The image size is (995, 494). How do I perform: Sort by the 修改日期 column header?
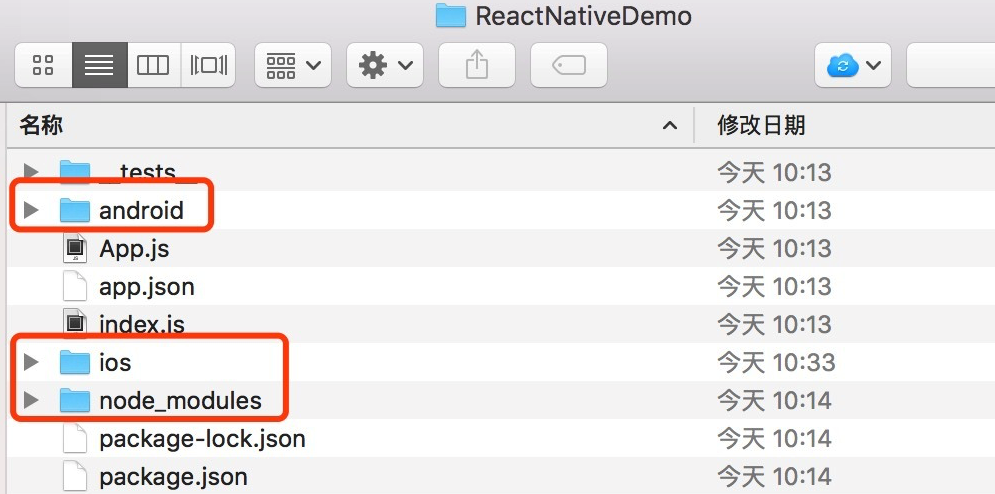coord(761,126)
